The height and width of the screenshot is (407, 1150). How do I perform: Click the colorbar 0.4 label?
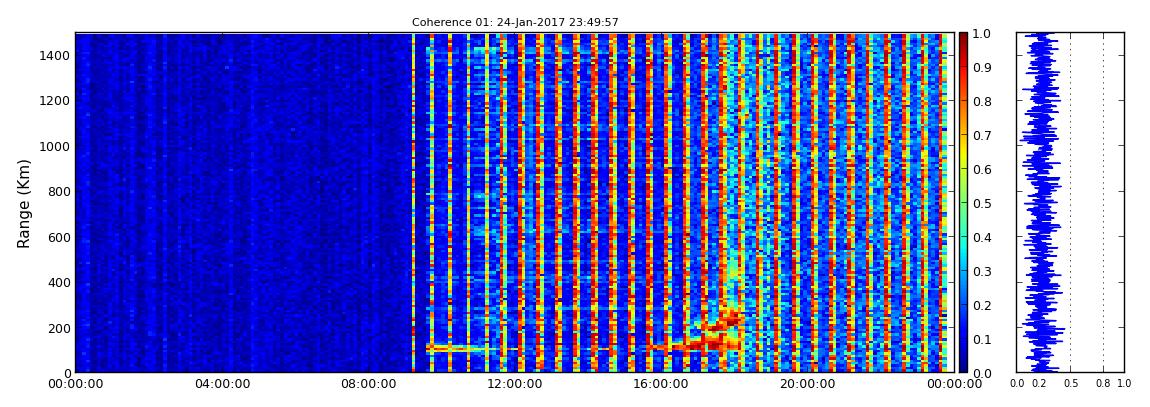(981, 238)
